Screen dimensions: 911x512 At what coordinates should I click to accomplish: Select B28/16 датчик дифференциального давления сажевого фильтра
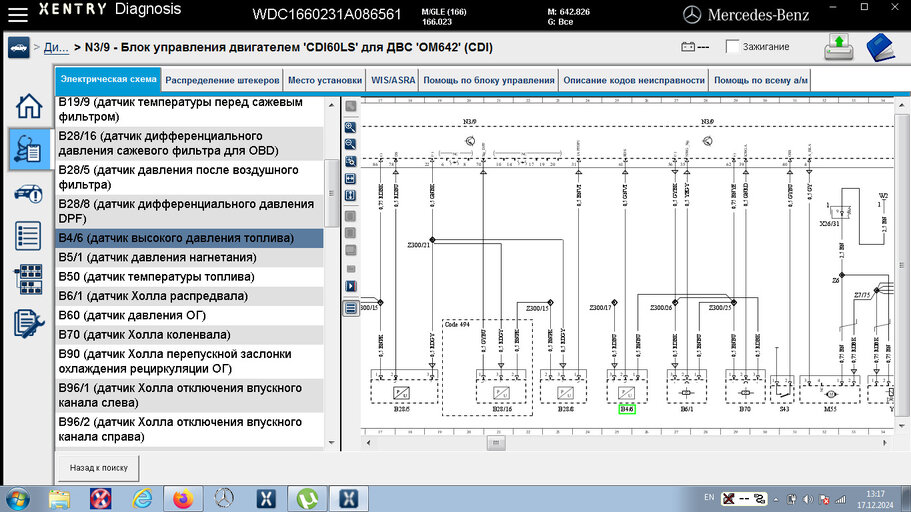pyautogui.click(x=190, y=143)
